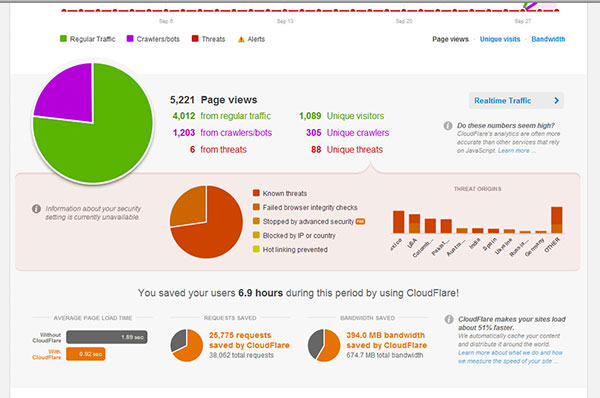Screen dimensions: 600x398
Task: Click the PRO badge beside advanced security
Action: pos(360,221)
